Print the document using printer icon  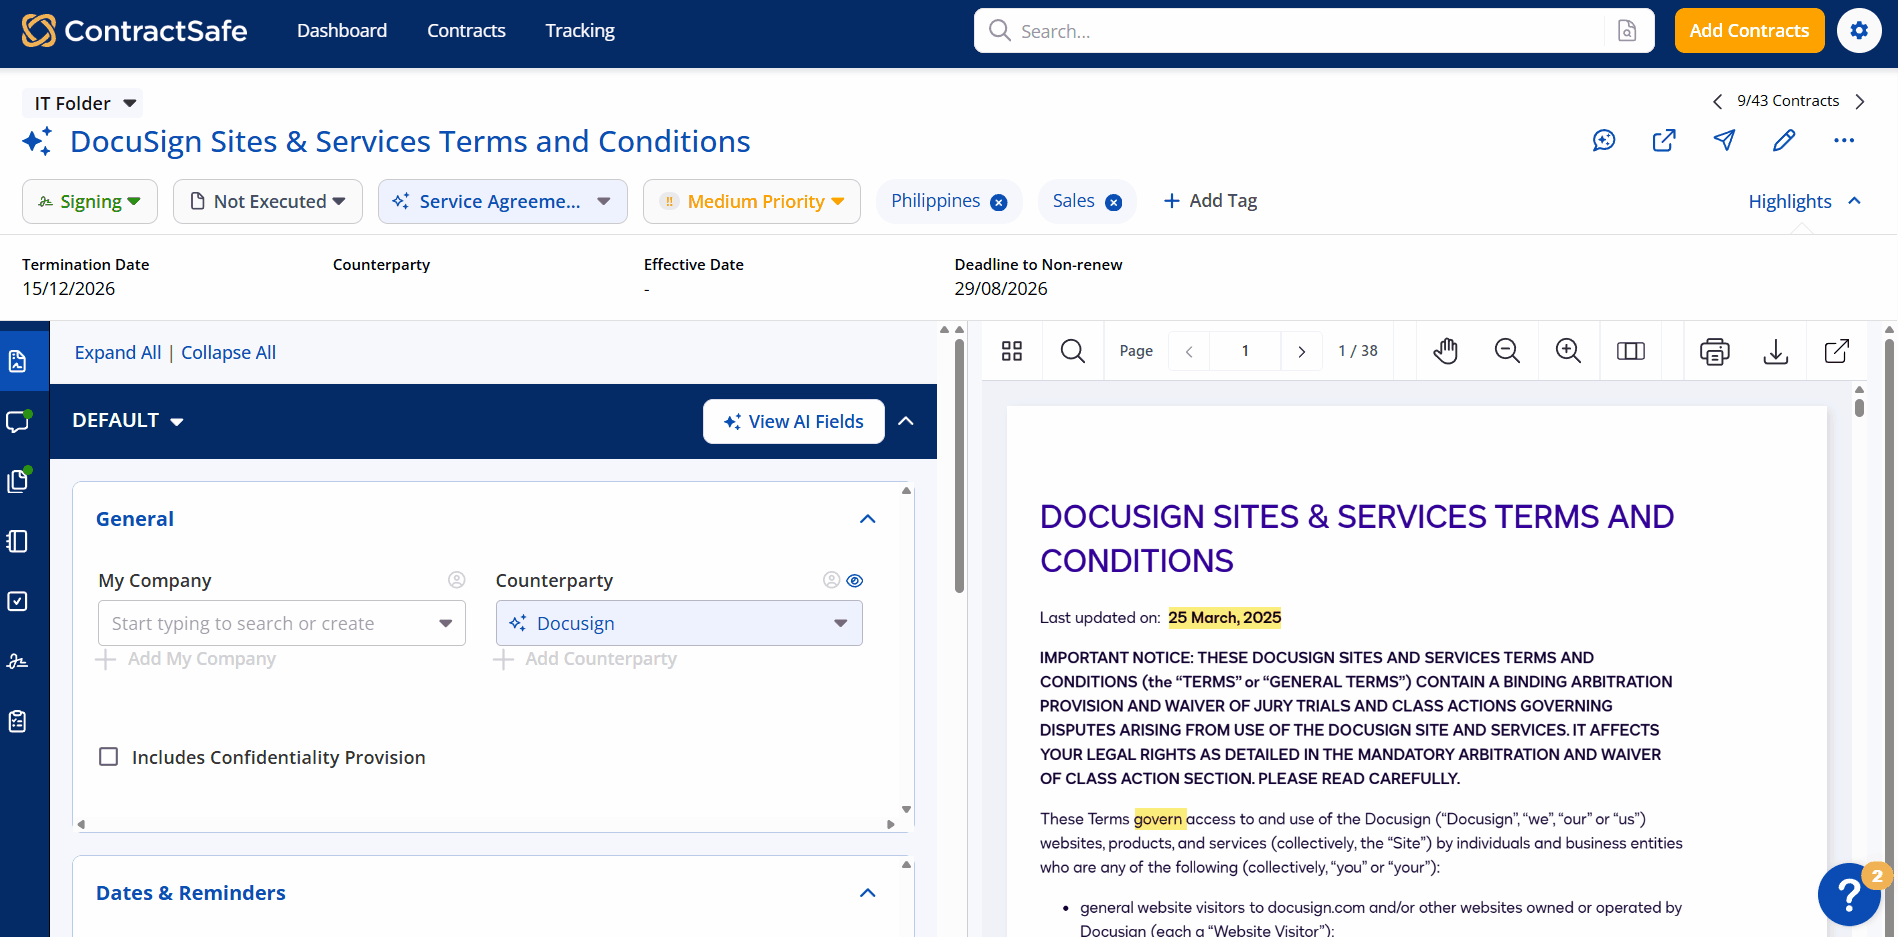point(1714,351)
